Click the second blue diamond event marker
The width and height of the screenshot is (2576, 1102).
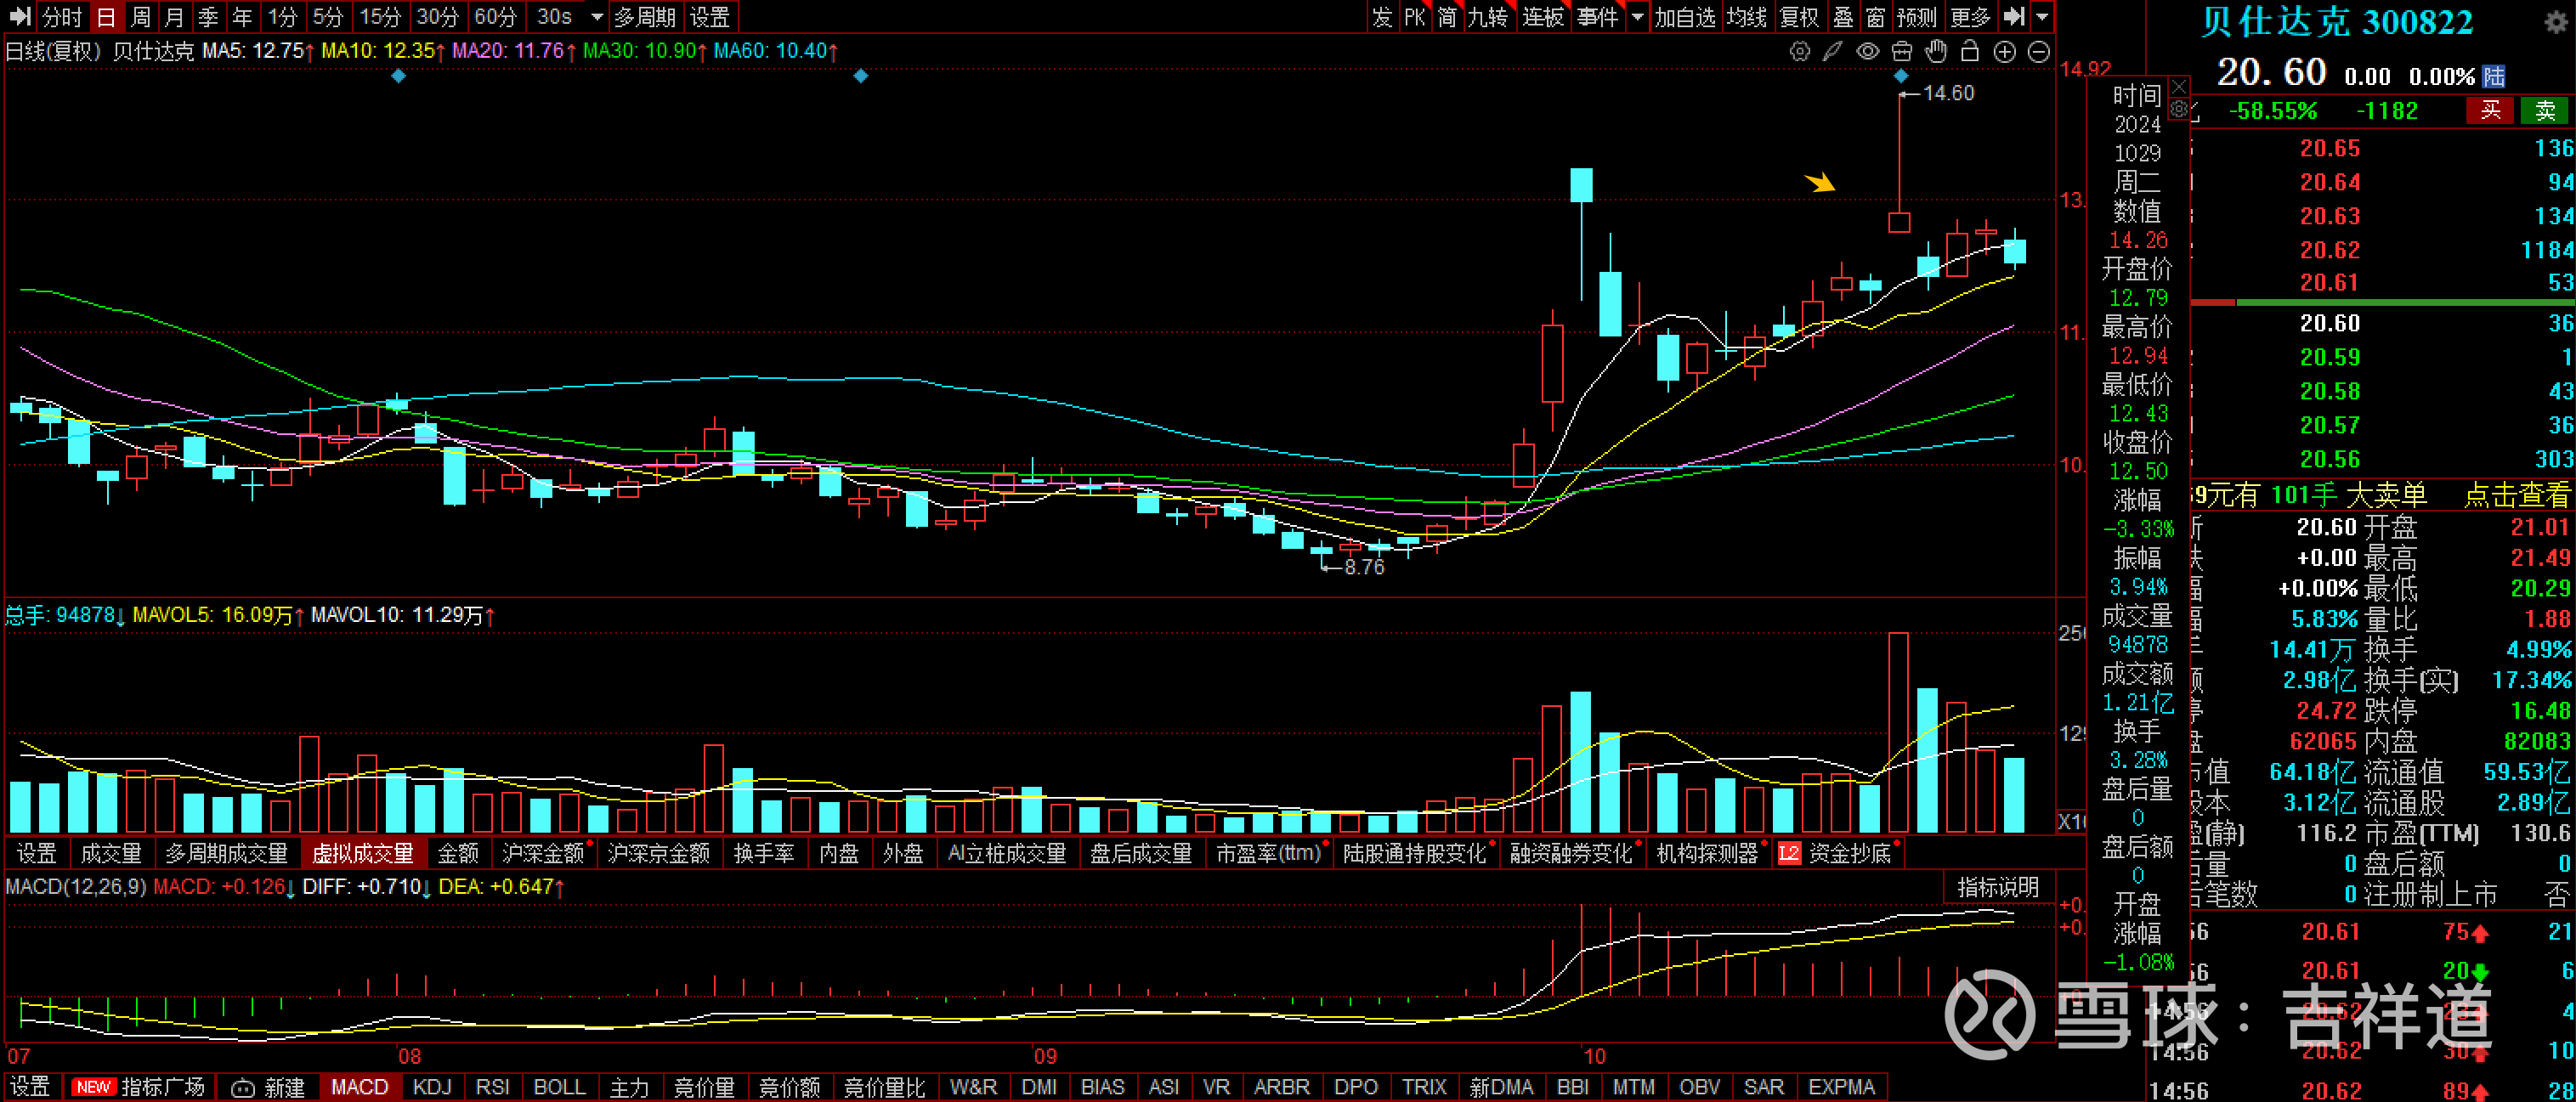coord(860,76)
